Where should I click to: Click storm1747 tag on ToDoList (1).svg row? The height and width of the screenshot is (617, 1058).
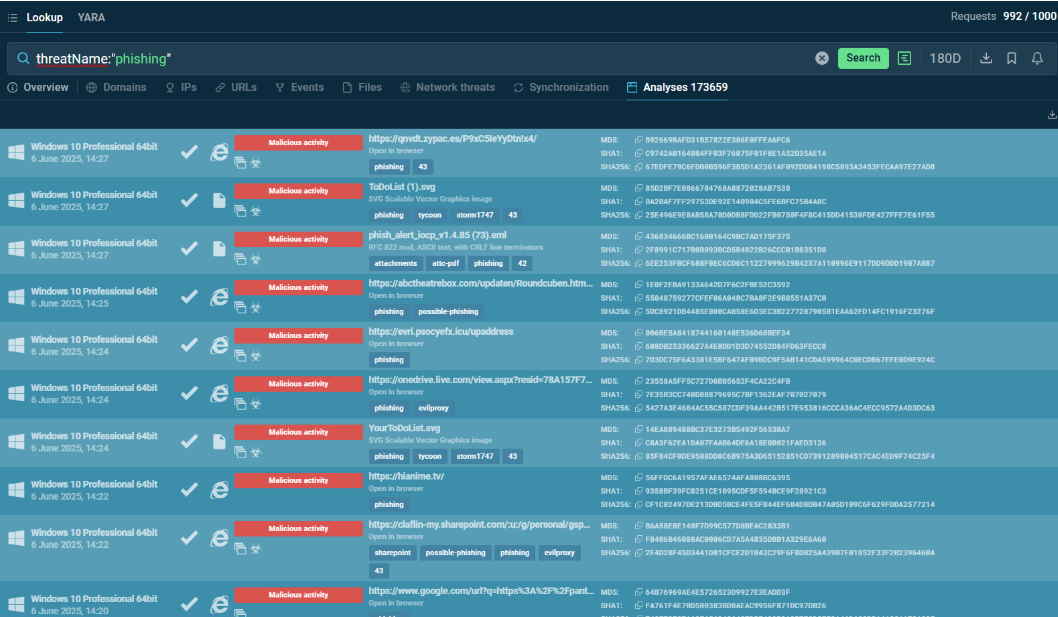tap(475, 215)
